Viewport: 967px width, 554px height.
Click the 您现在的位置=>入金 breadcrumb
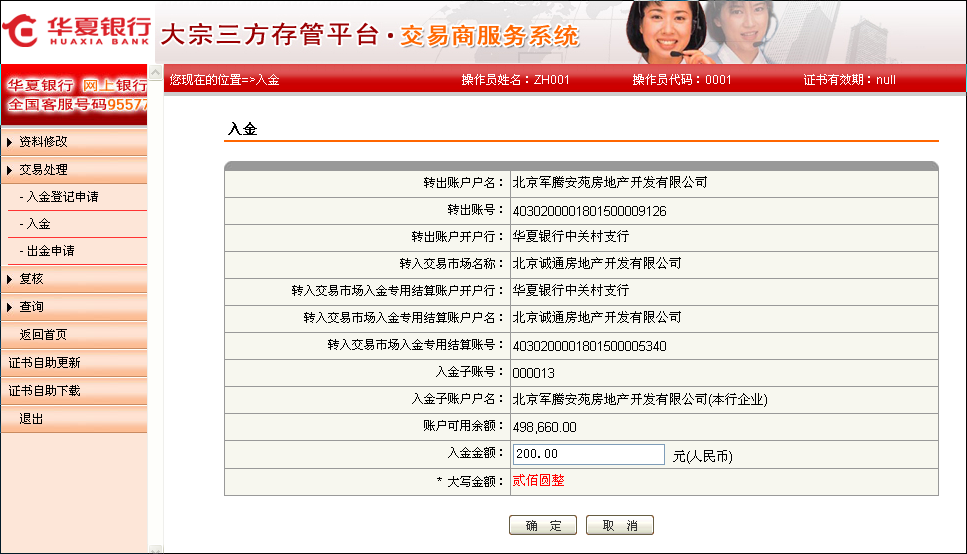tap(224, 80)
